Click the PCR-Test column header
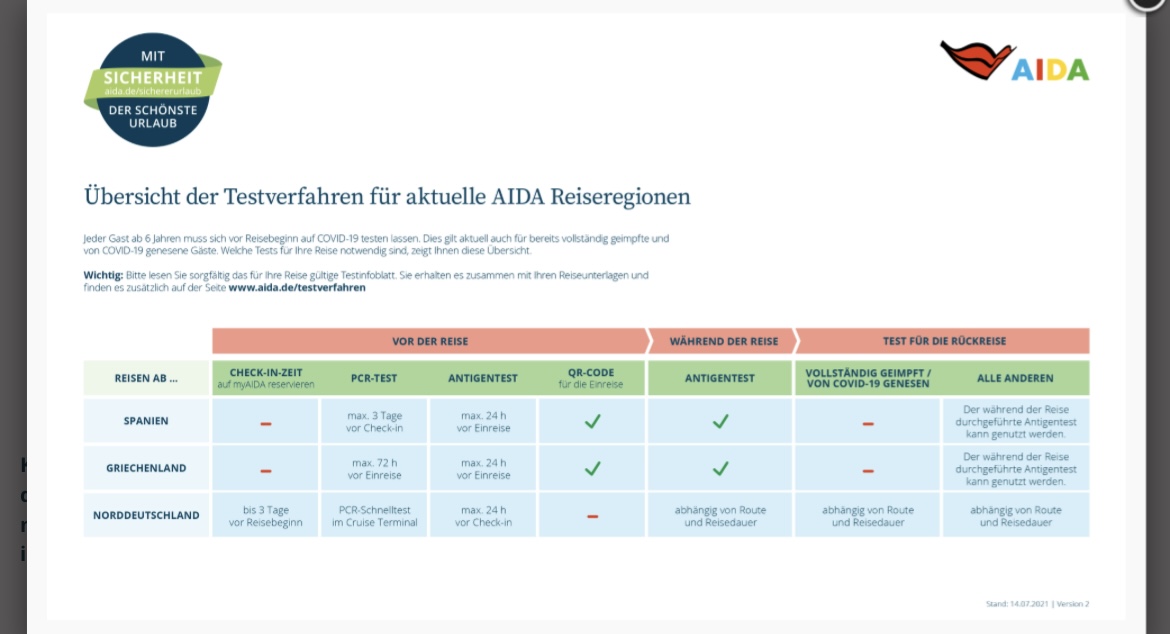 374,378
